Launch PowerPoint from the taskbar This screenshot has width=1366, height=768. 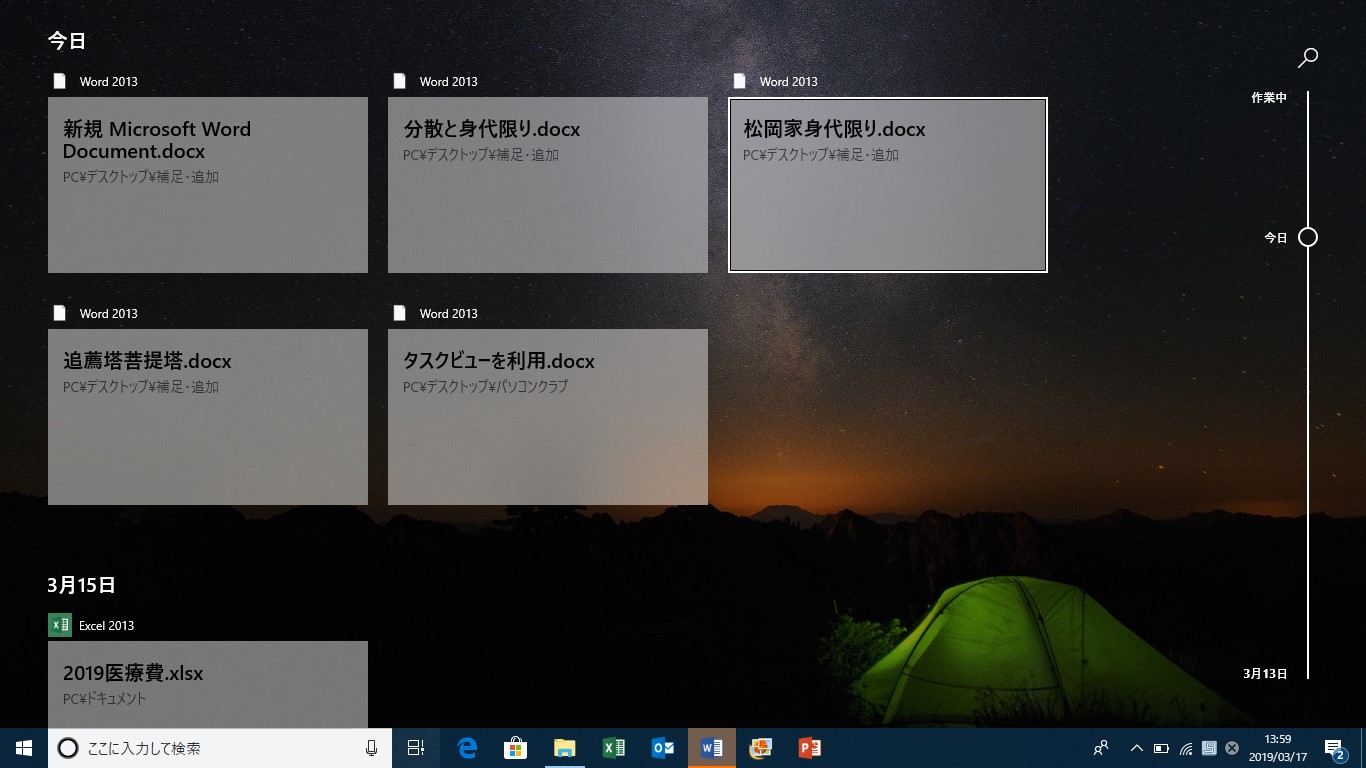809,748
